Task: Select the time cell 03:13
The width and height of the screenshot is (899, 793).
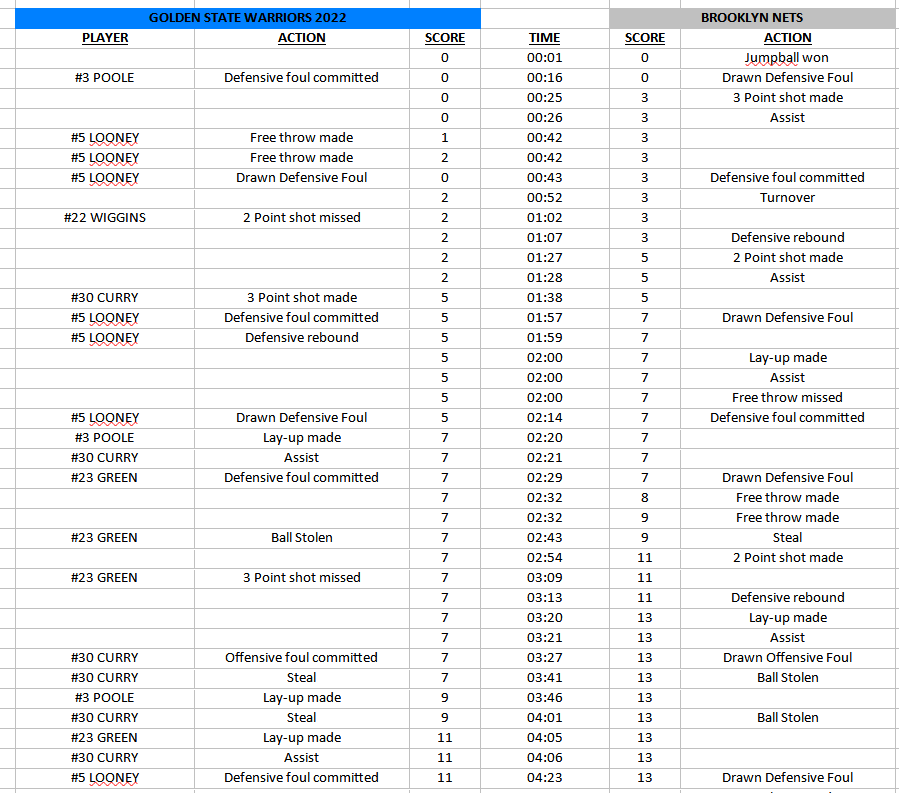Action: coord(545,598)
